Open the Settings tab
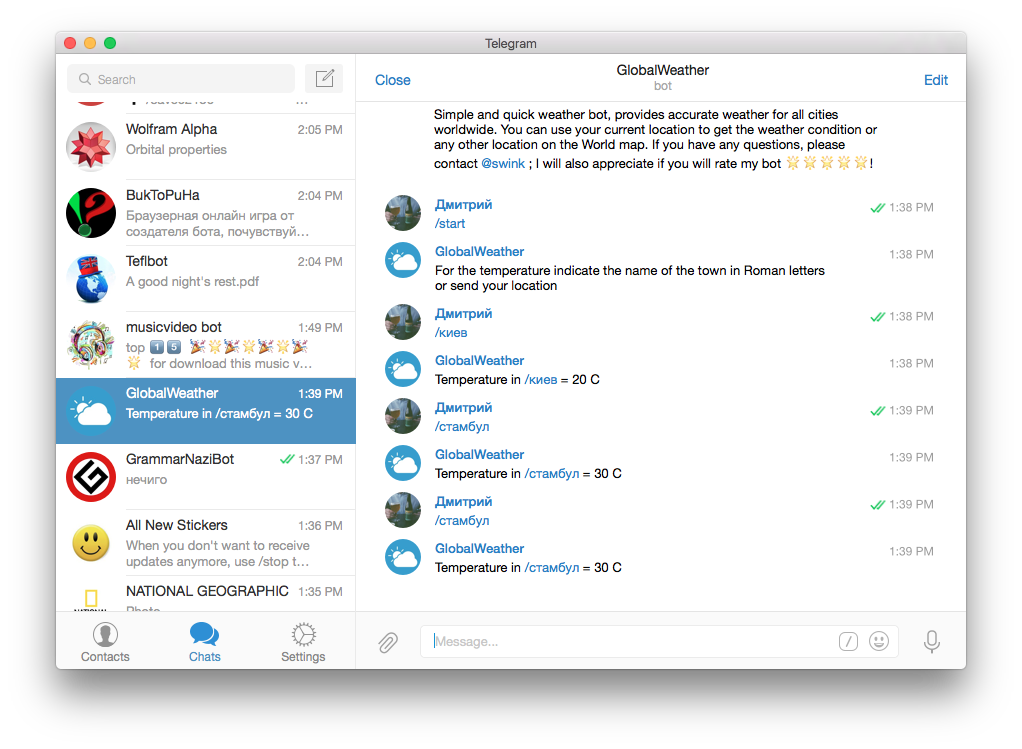This screenshot has width=1022, height=749. [303, 642]
